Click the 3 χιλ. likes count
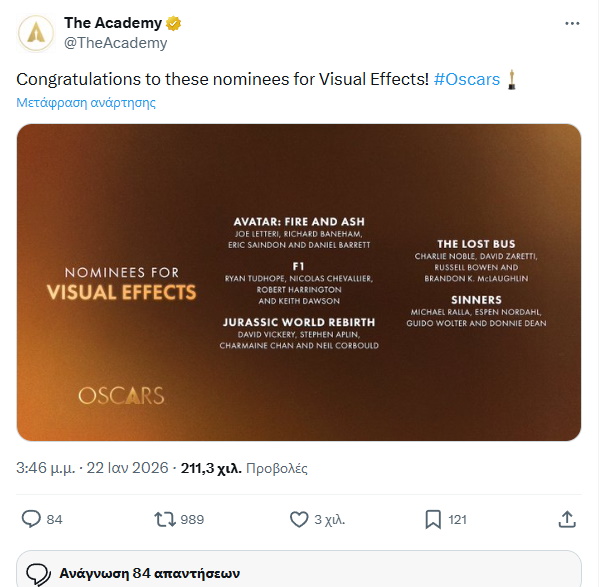Screen dimensions: 606x587 331,520
